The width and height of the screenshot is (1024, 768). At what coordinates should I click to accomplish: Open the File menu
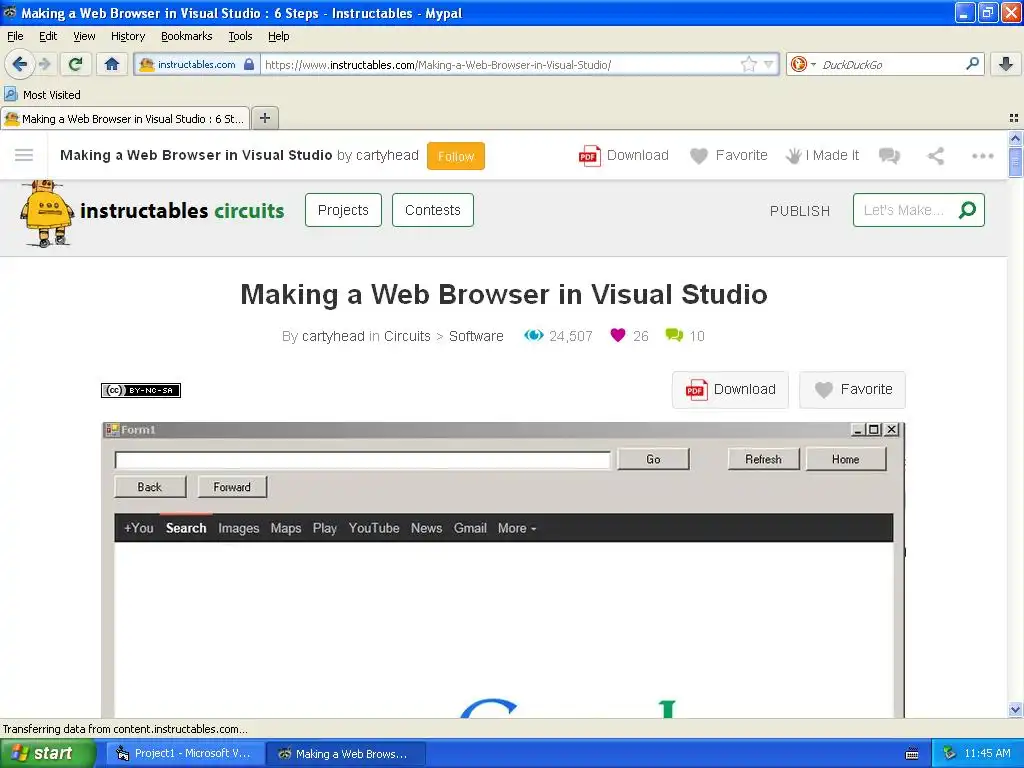pyautogui.click(x=15, y=36)
